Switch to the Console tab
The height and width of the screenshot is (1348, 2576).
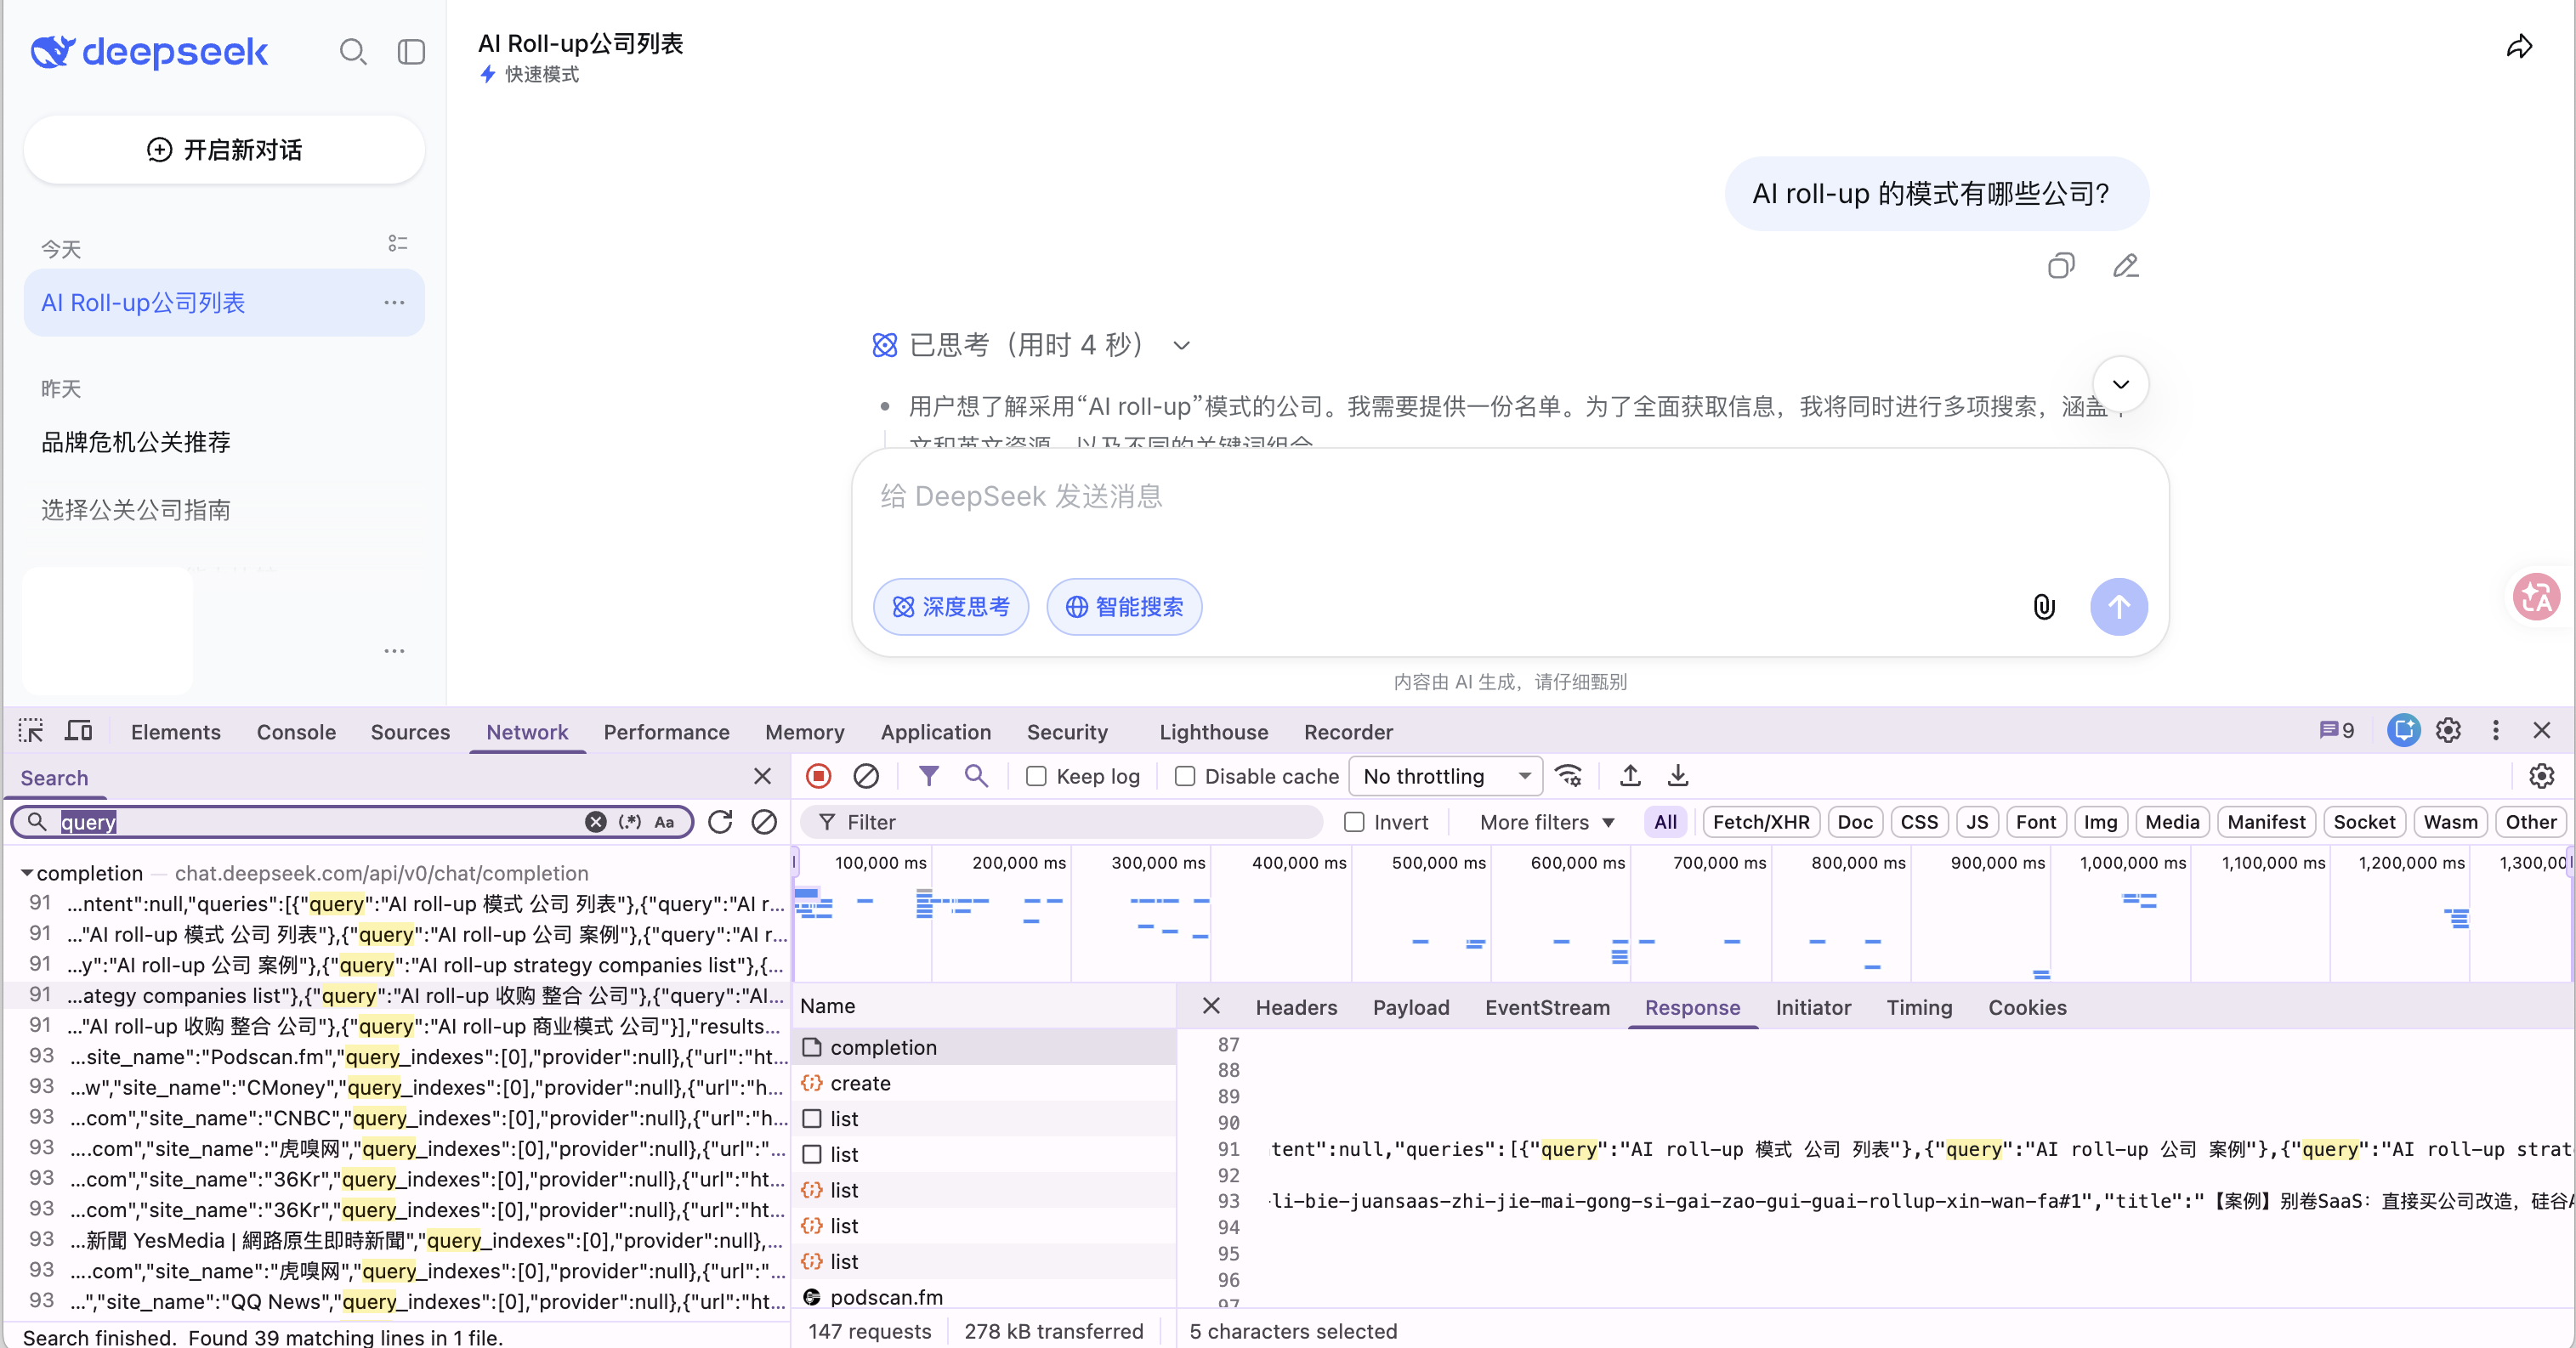[x=296, y=732]
